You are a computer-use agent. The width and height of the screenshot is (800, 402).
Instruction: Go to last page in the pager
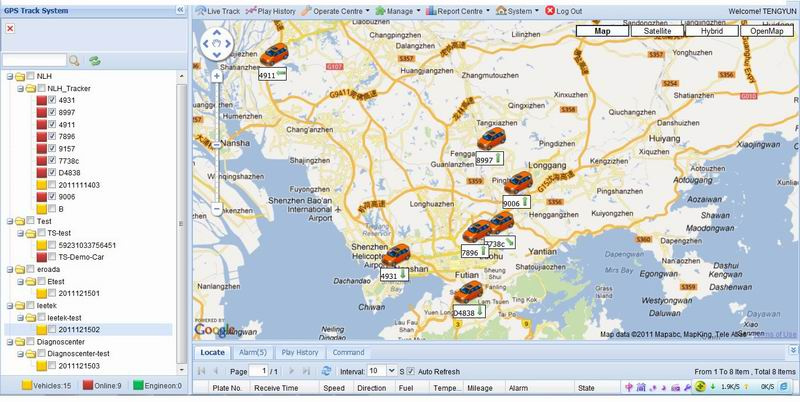(x=306, y=371)
